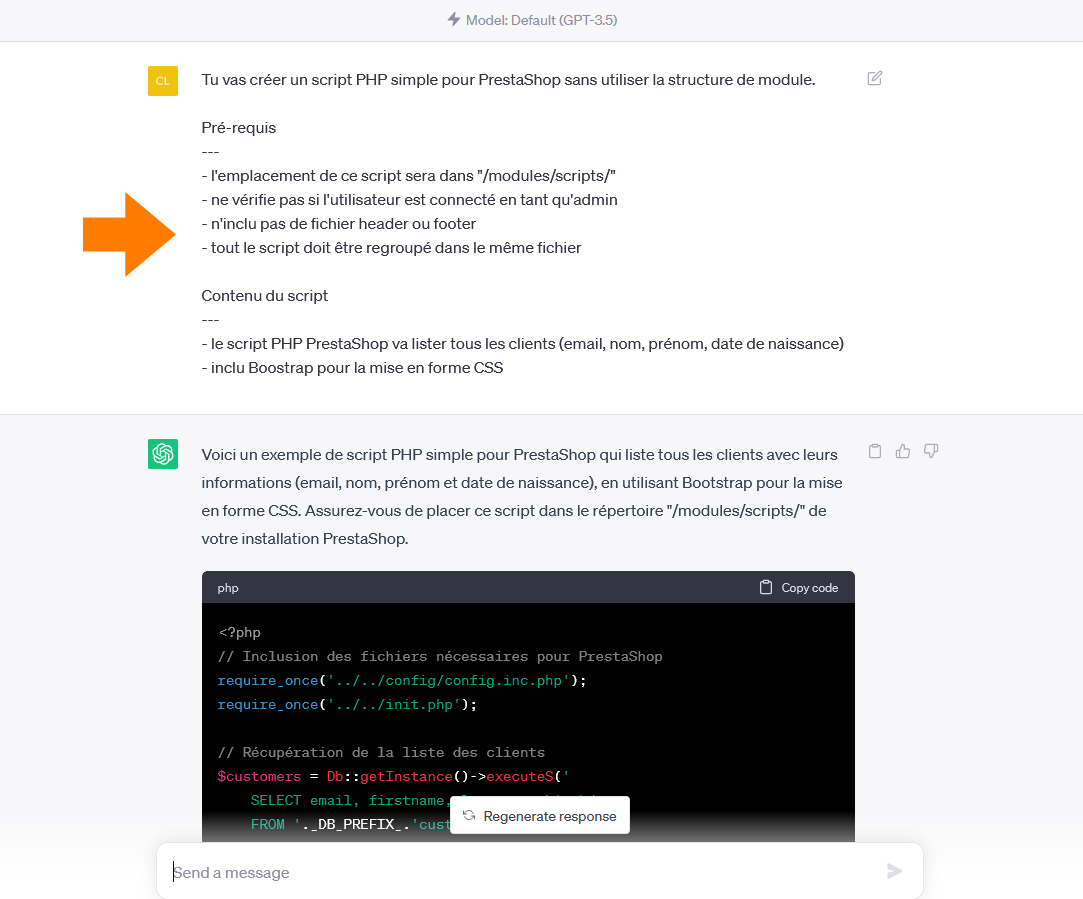Image resolution: width=1083 pixels, height=899 pixels.
Task: Click the yellow CL user avatar
Action: 163,81
